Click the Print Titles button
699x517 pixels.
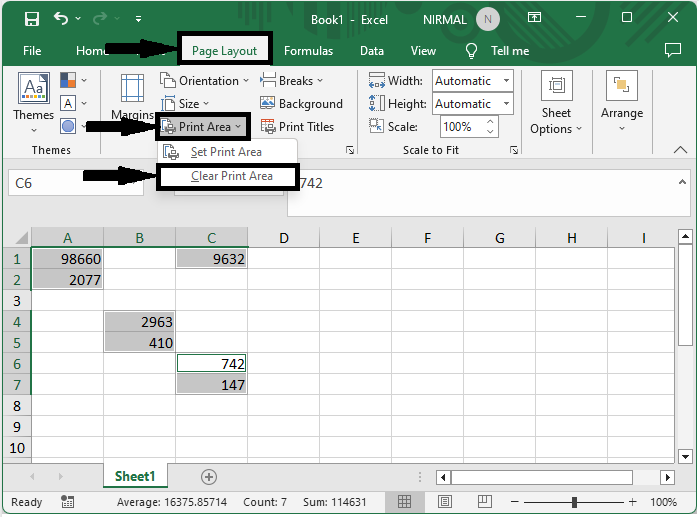297,127
